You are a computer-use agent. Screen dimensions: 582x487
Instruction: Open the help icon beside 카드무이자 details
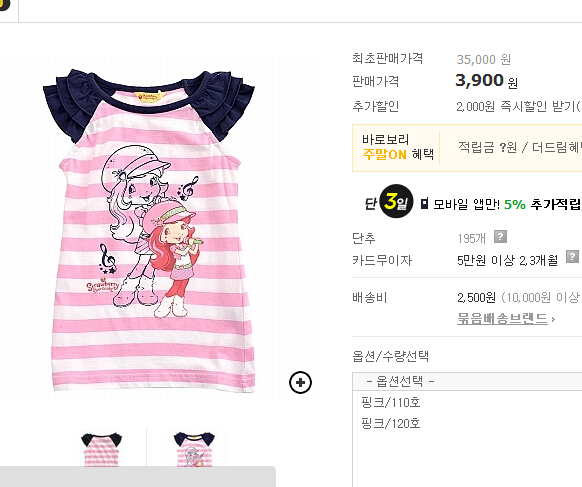(572, 256)
